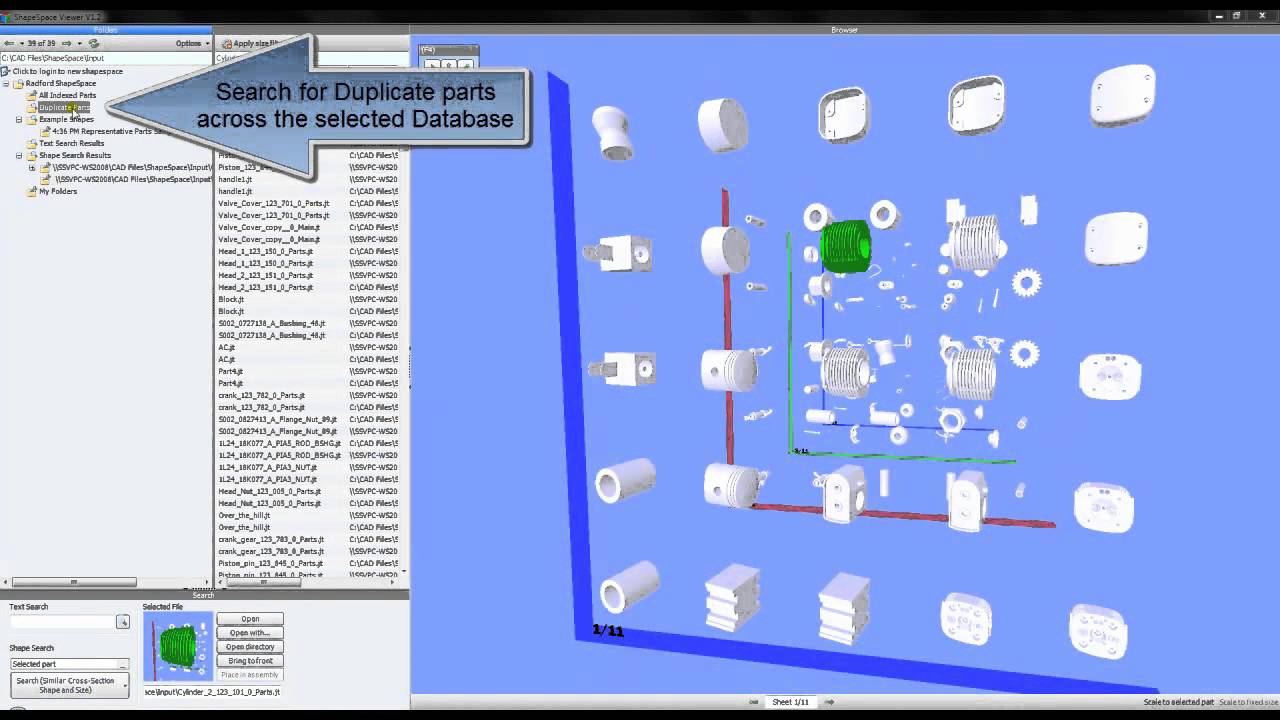Refresh the folders list
Image resolution: width=1280 pixels, height=720 pixels.
click(94, 43)
